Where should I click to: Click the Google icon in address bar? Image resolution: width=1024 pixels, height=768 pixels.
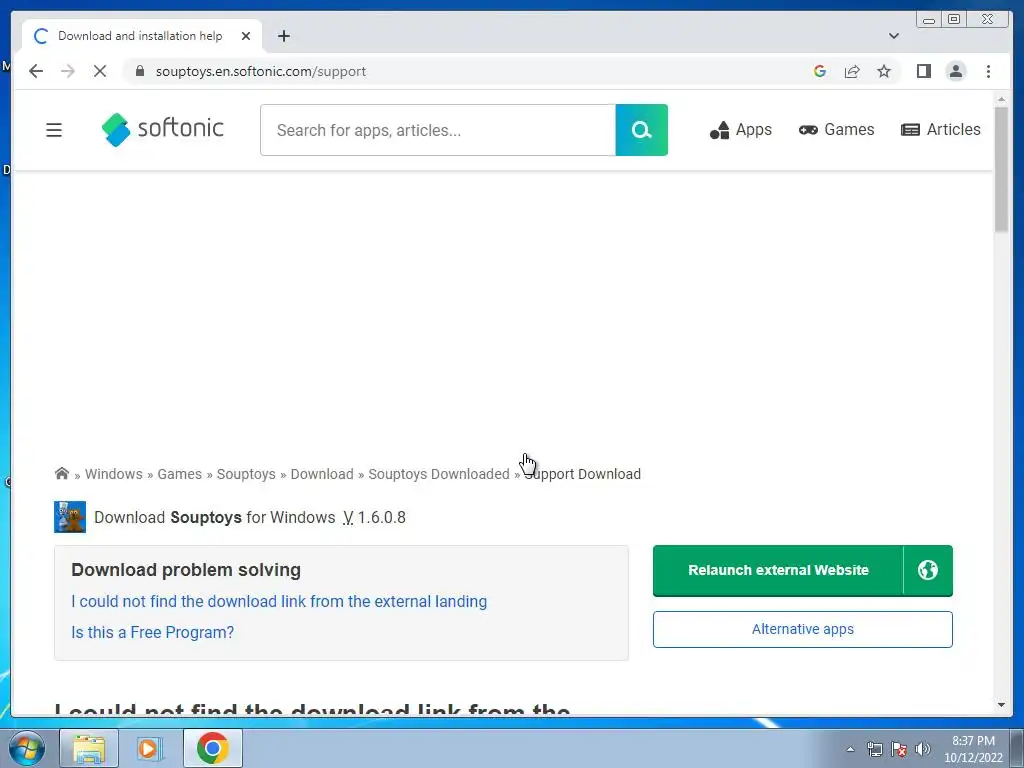(x=820, y=71)
